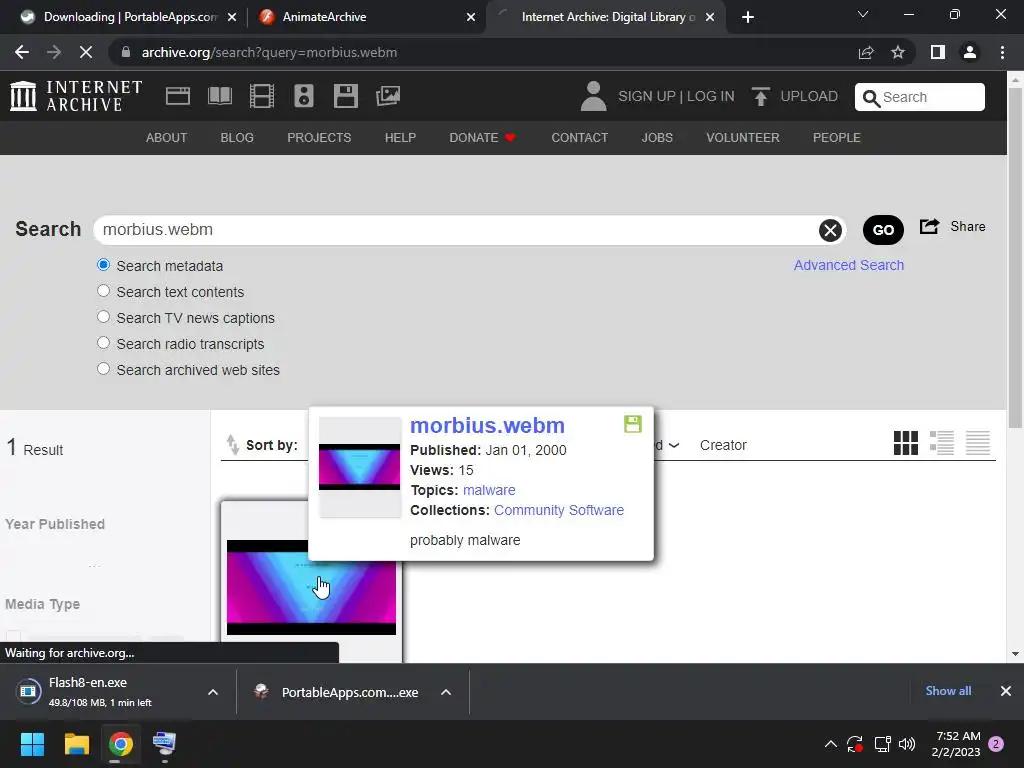This screenshot has width=1024, height=768.
Task: Select Search TV news captions option
Action: click(x=103, y=317)
